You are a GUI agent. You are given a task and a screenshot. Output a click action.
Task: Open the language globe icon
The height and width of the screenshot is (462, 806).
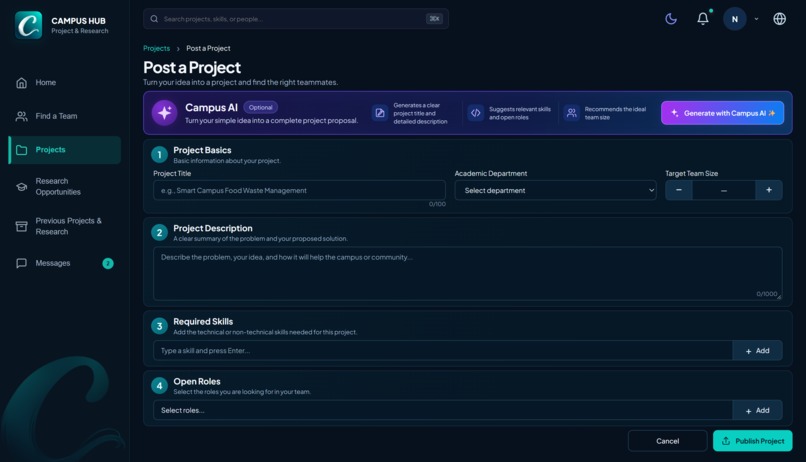(x=779, y=19)
